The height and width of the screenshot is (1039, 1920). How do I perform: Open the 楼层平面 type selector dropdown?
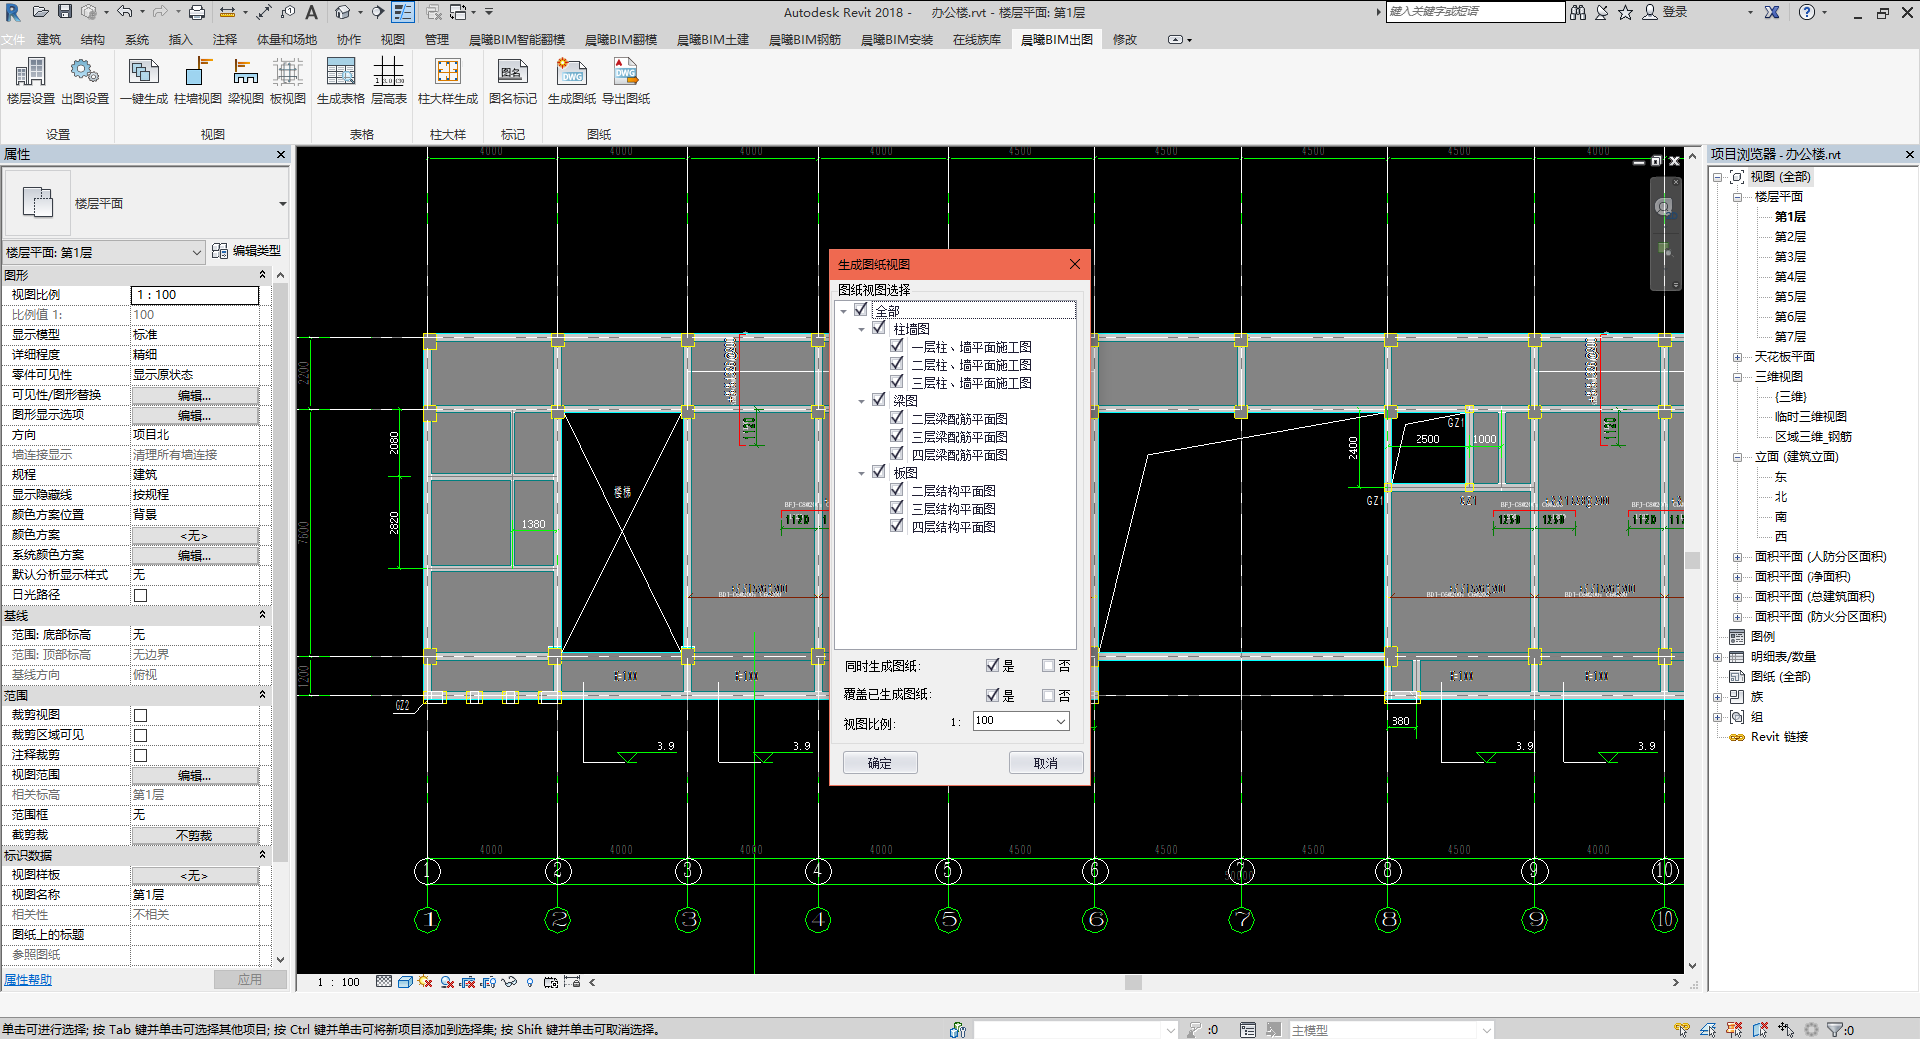coord(283,204)
